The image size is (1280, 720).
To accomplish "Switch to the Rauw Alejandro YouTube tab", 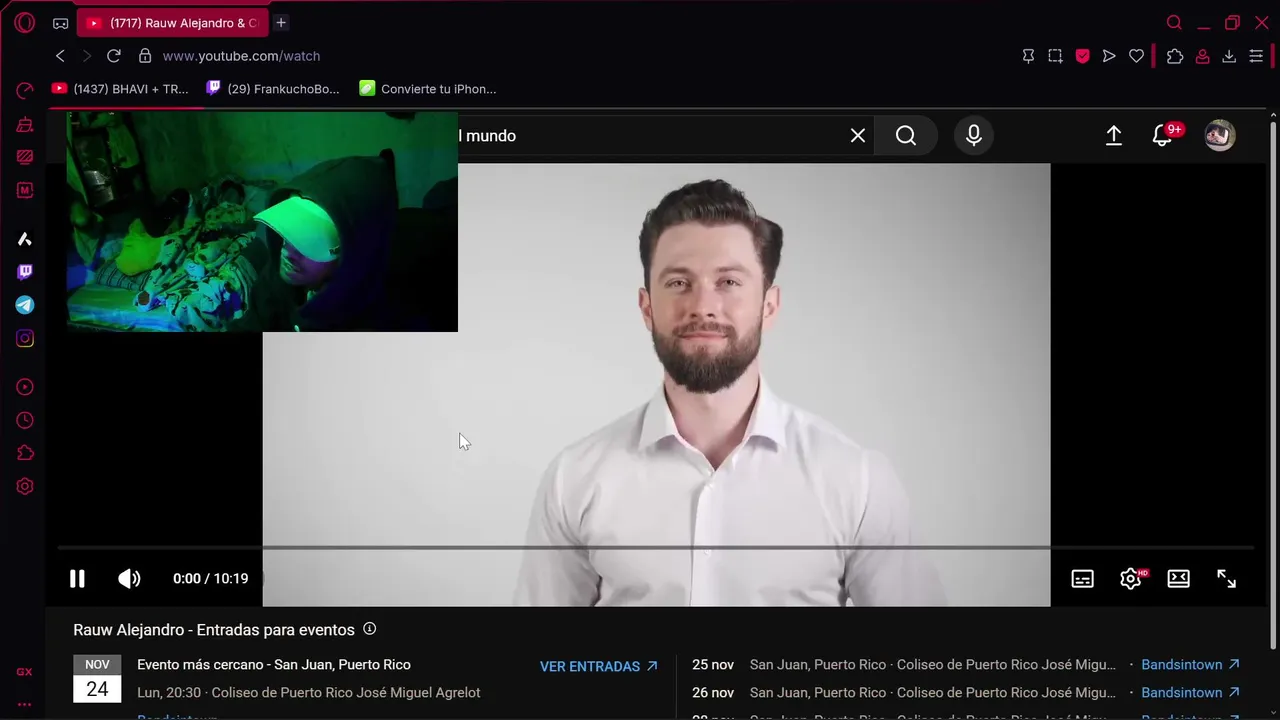I will pyautogui.click(x=174, y=23).
